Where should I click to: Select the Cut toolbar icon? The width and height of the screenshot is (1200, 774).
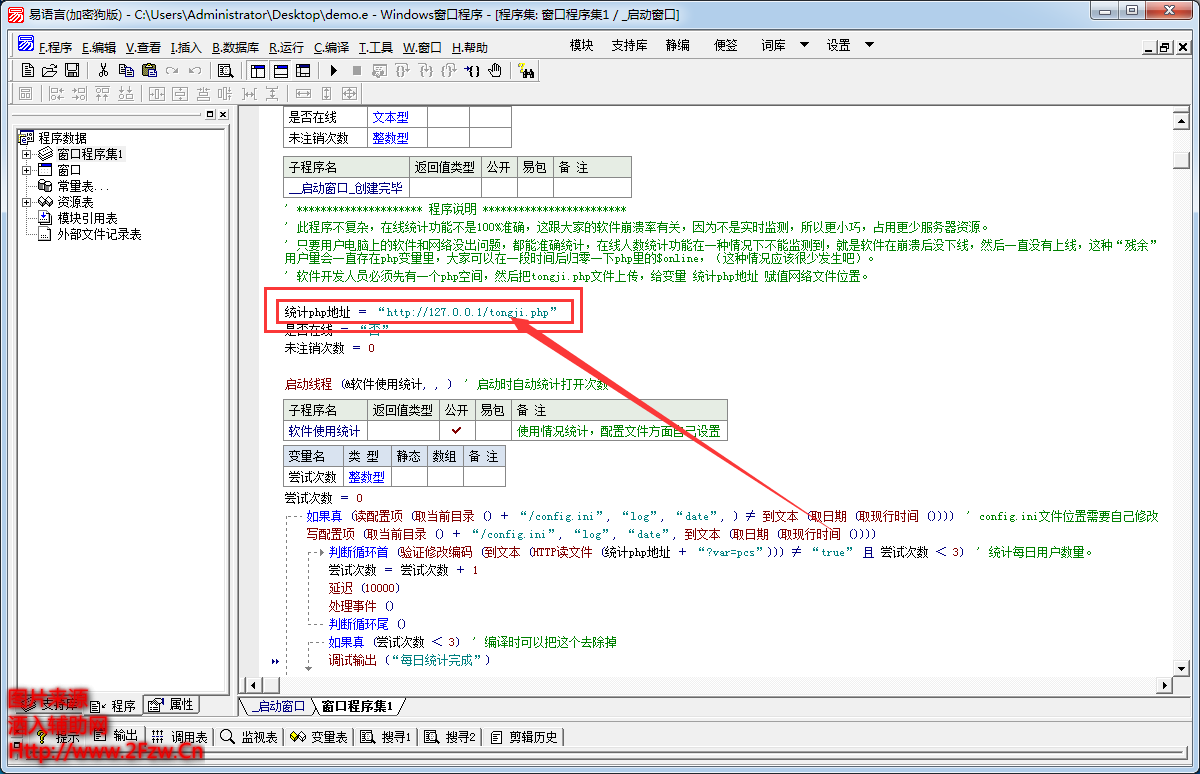point(104,71)
